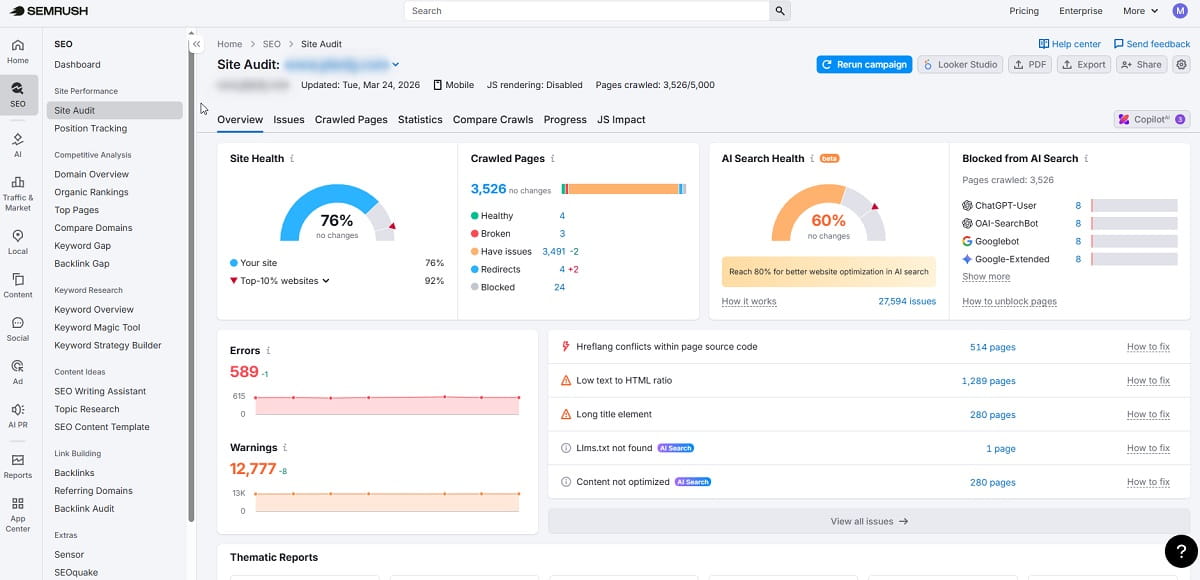Open Traffic & Market sidebar icon
Image resolution: width=1200 pixels, height=580 pixels.
point(18,192)
